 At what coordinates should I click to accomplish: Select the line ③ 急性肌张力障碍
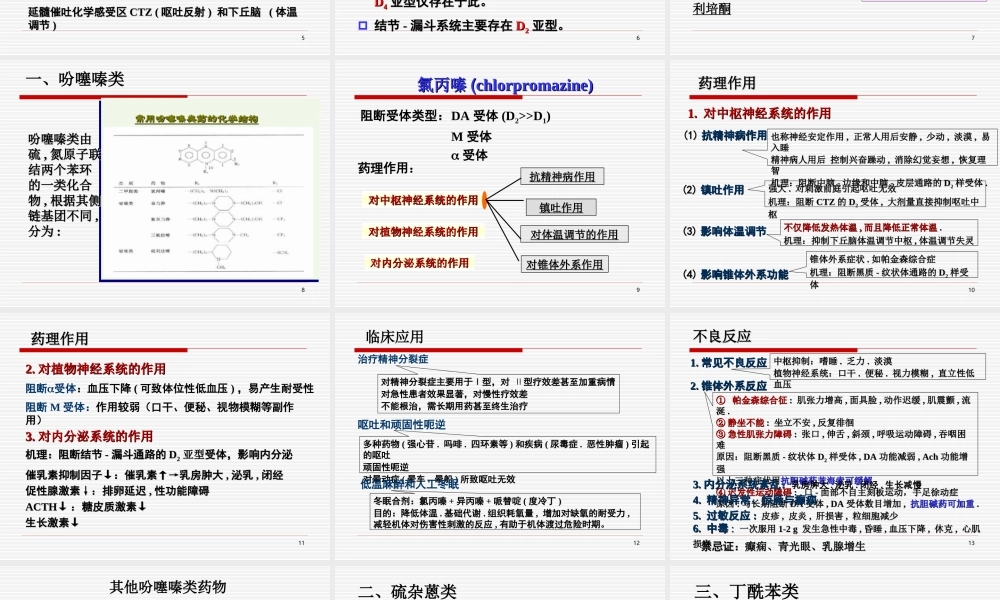coord(842,439)
